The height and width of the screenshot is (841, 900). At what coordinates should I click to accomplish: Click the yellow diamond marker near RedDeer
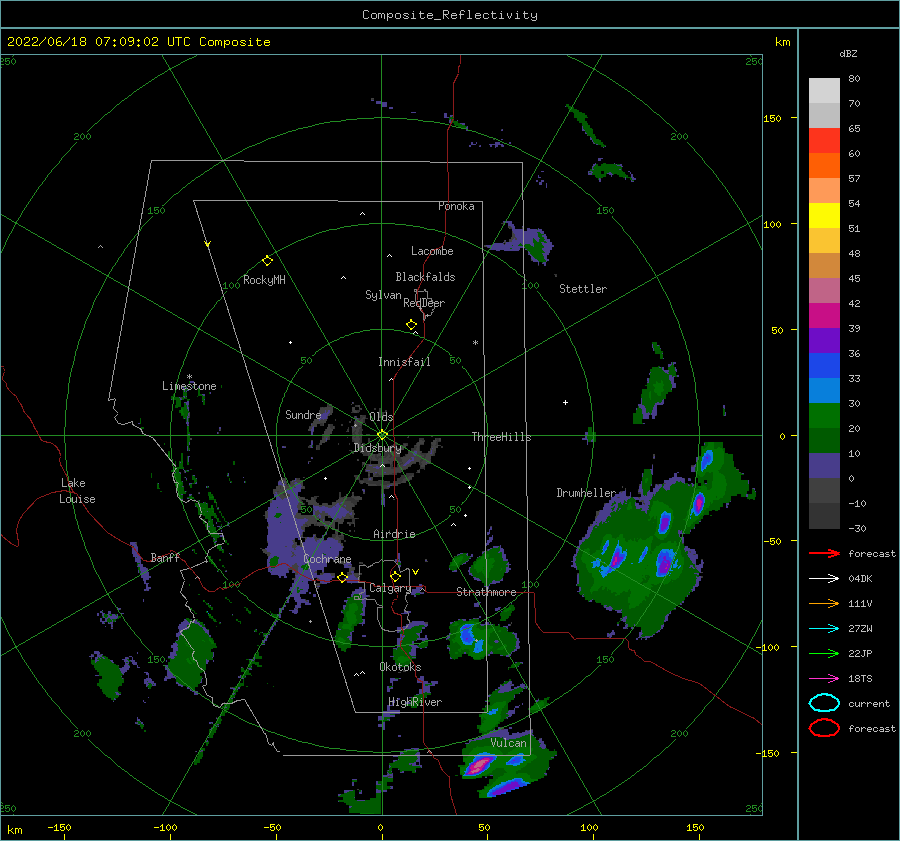(x=412, y=325)
